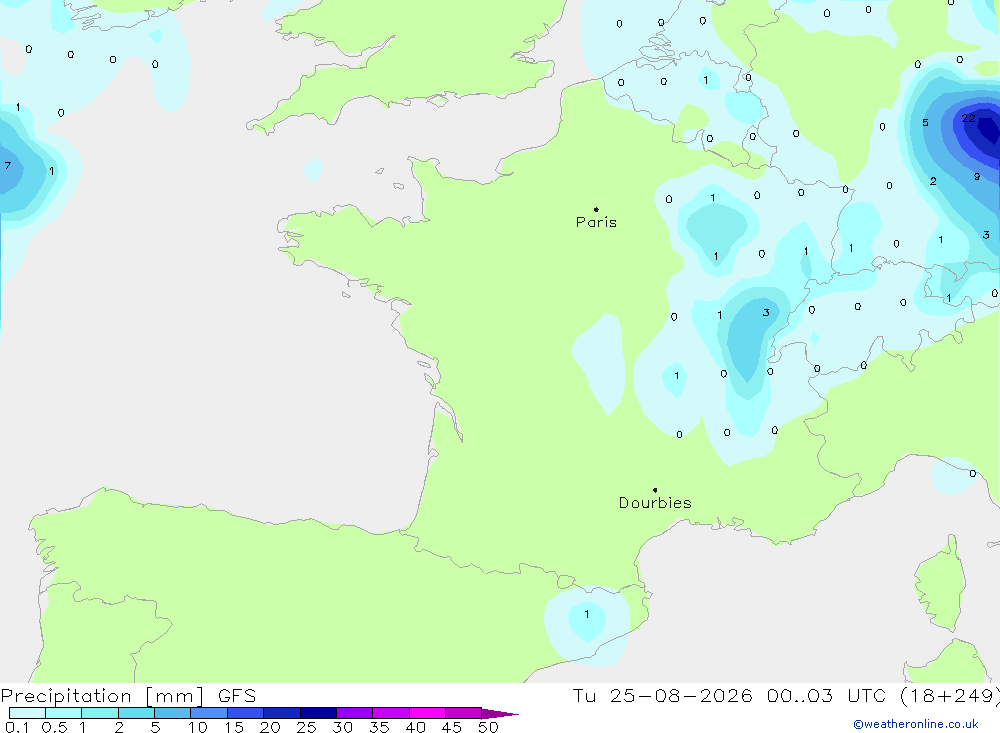Click the Dourbies city label
This screenshot has width=1000, height=733.
pyautogui.click(x=655, y=503)
